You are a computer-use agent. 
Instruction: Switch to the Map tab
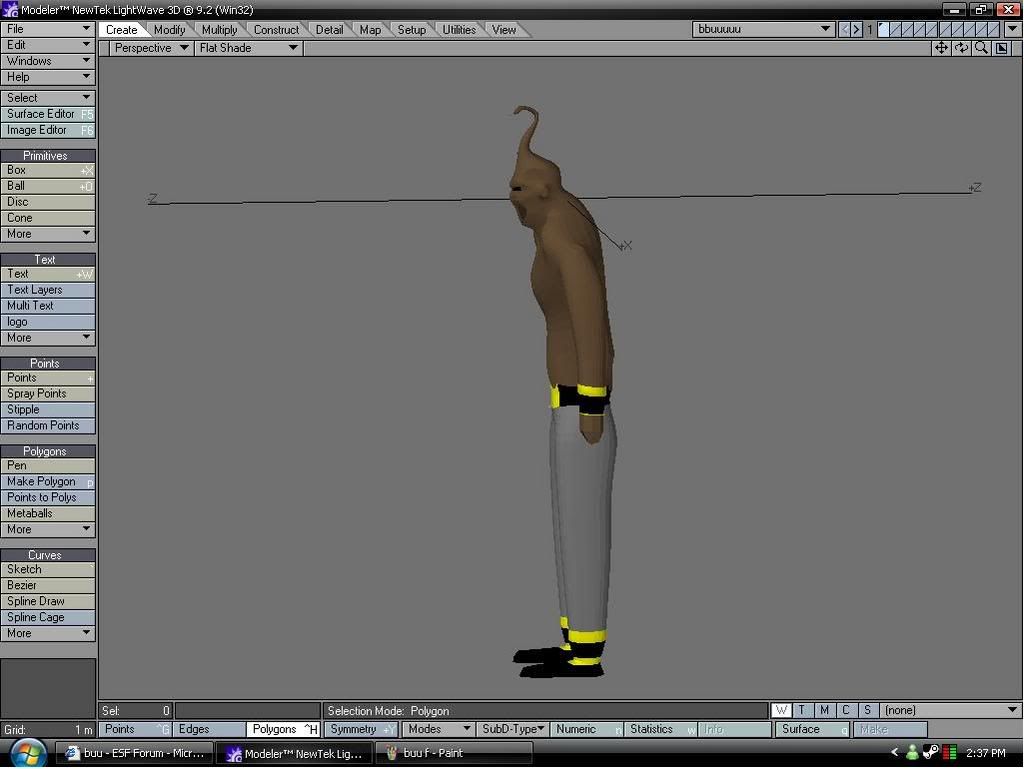[x=370, y=30]
